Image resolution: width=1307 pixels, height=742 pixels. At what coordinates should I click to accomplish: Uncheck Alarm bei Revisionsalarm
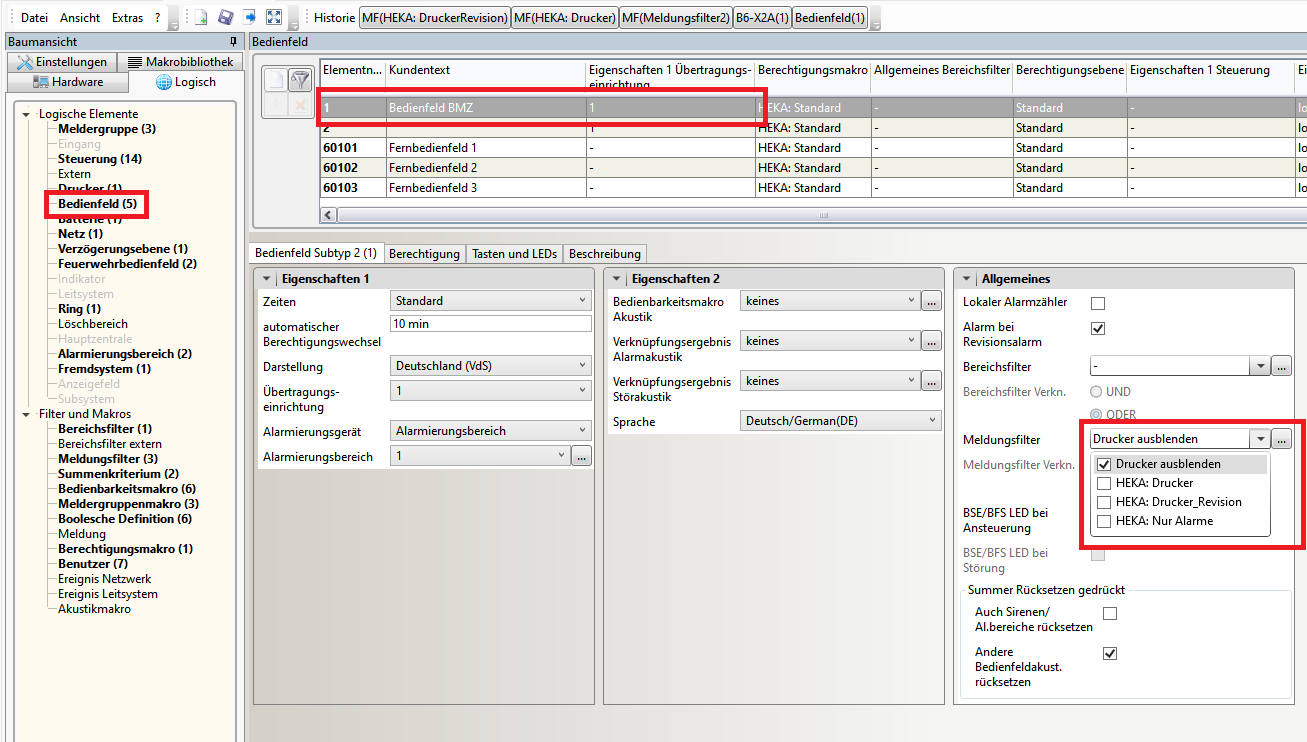1098,328
